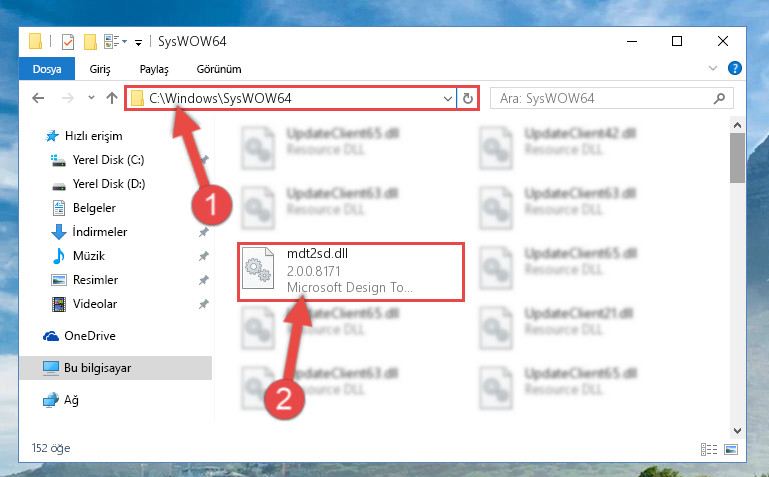Click the Ara: SysWOW64 search field

[603, 99]
